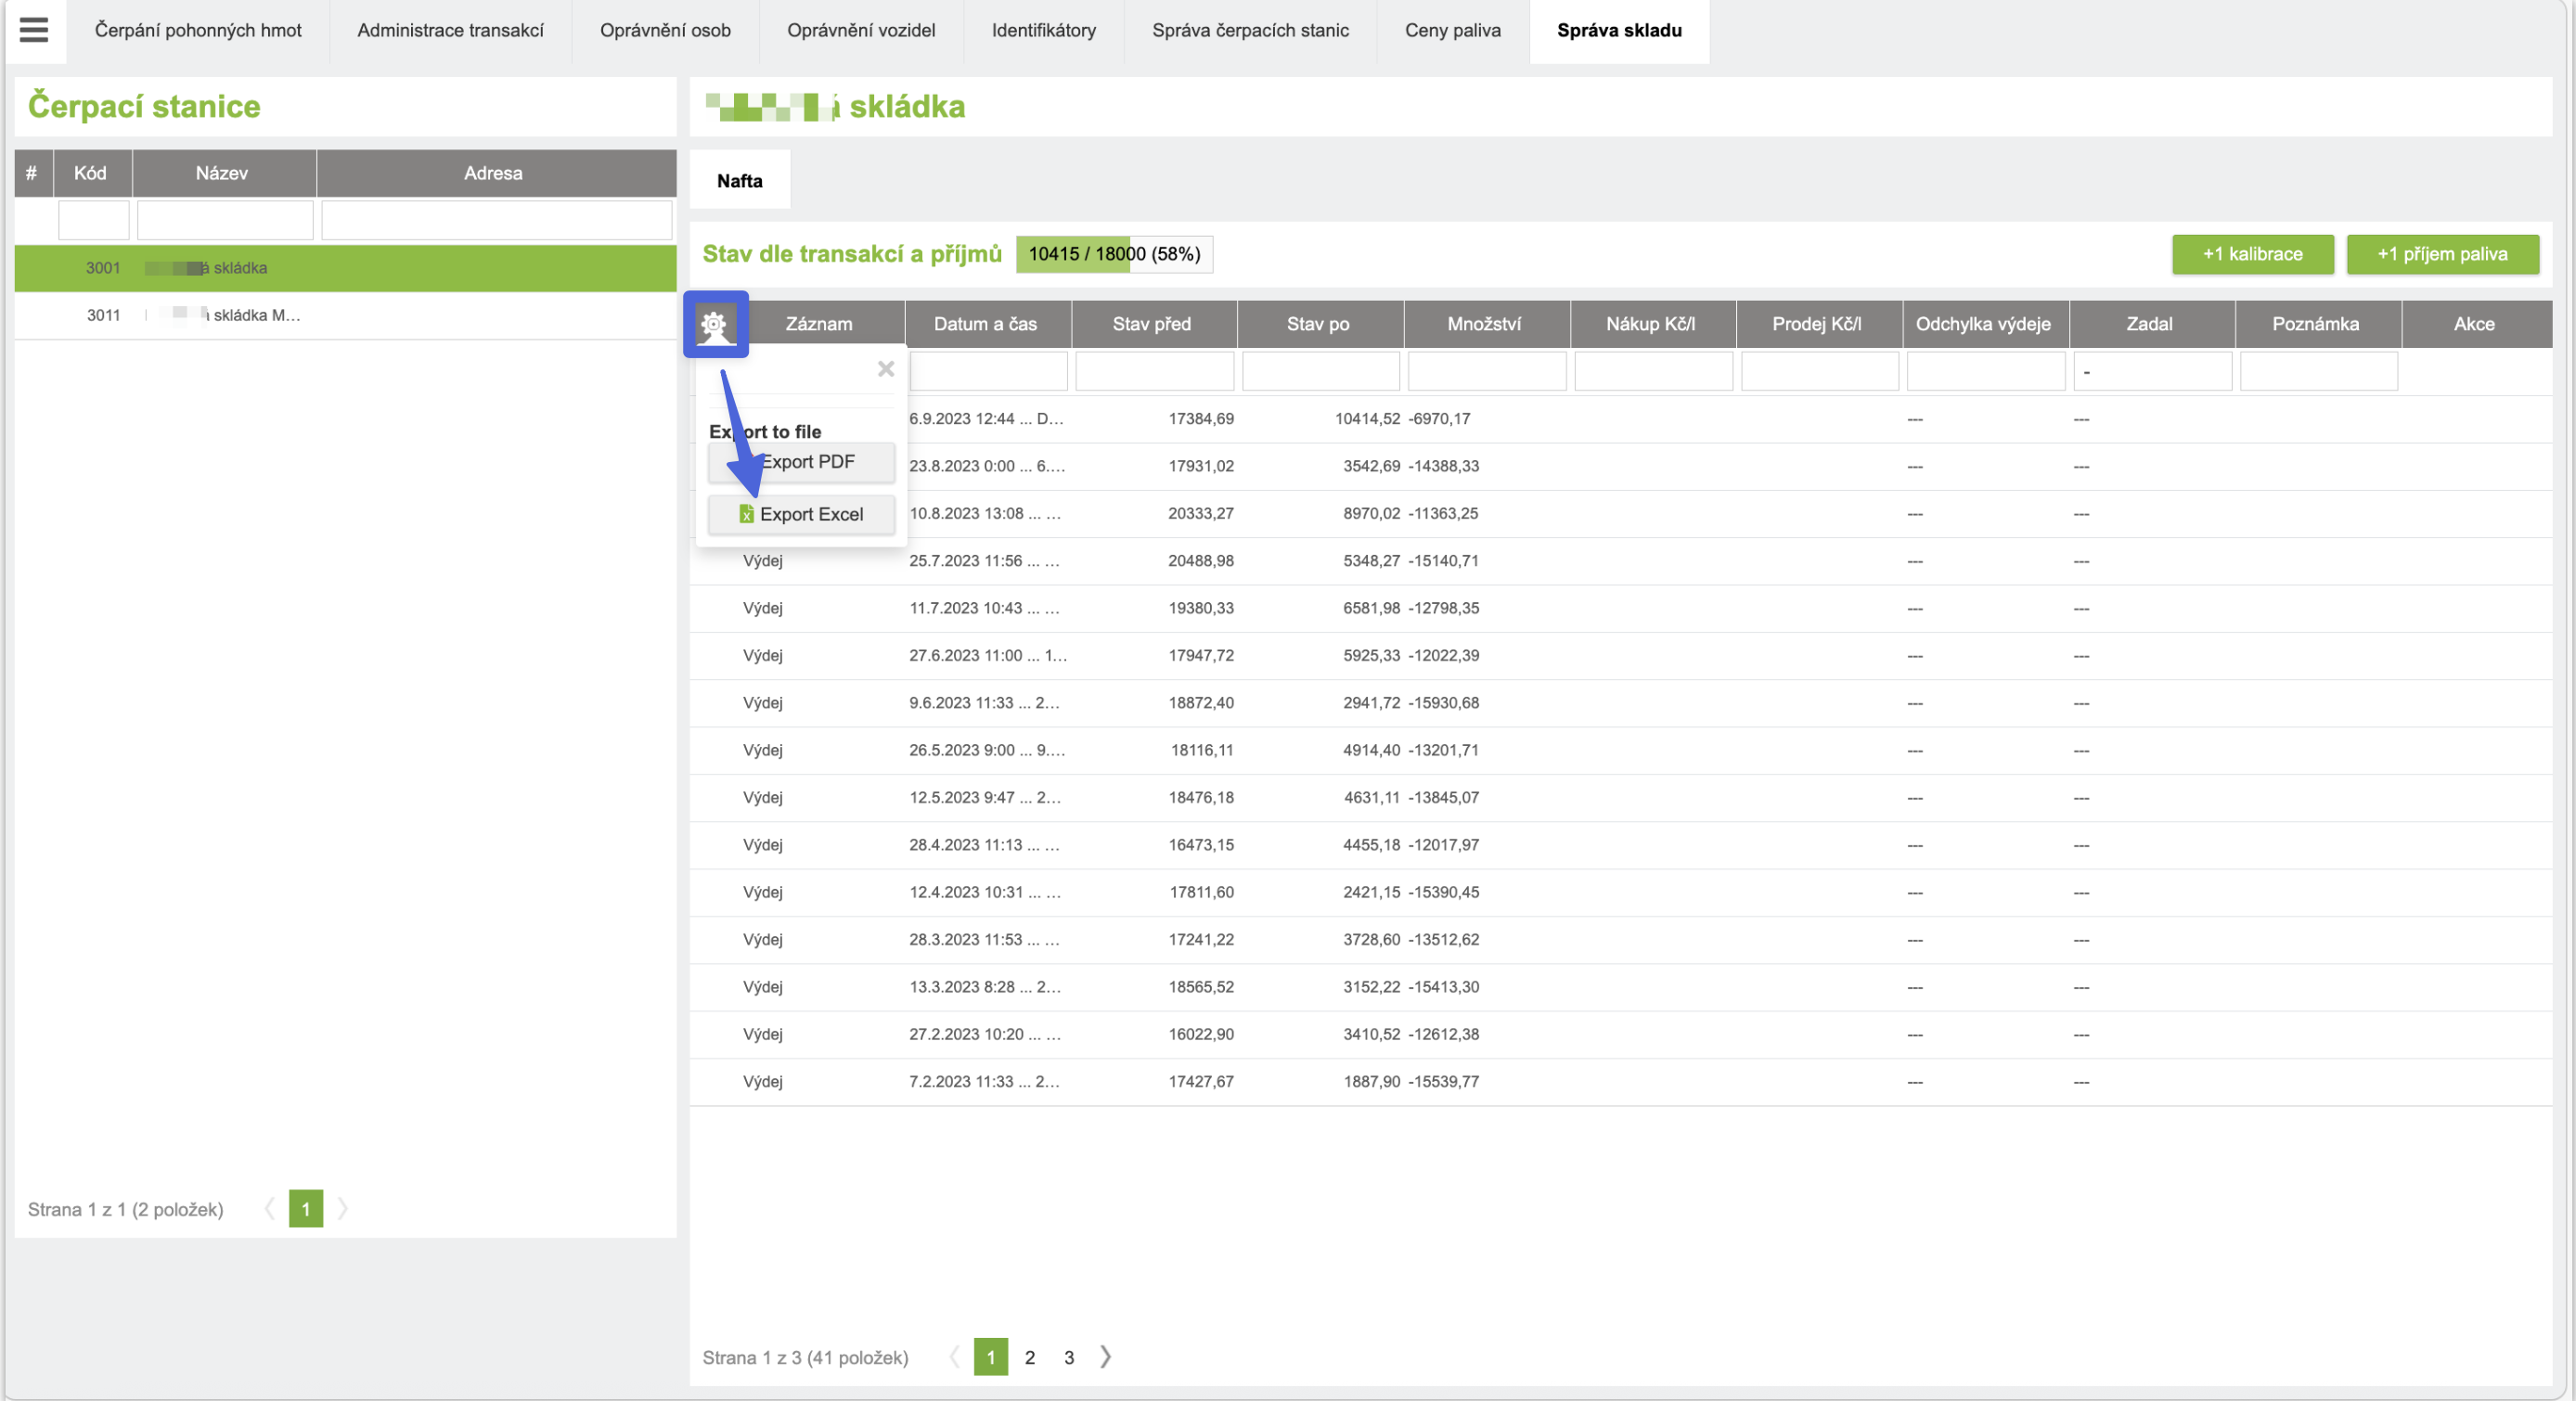The height and width of the screenshot is (1401, 2576).
Task: Sort by Datum a čas column header
Action: (x=985, y=324)
